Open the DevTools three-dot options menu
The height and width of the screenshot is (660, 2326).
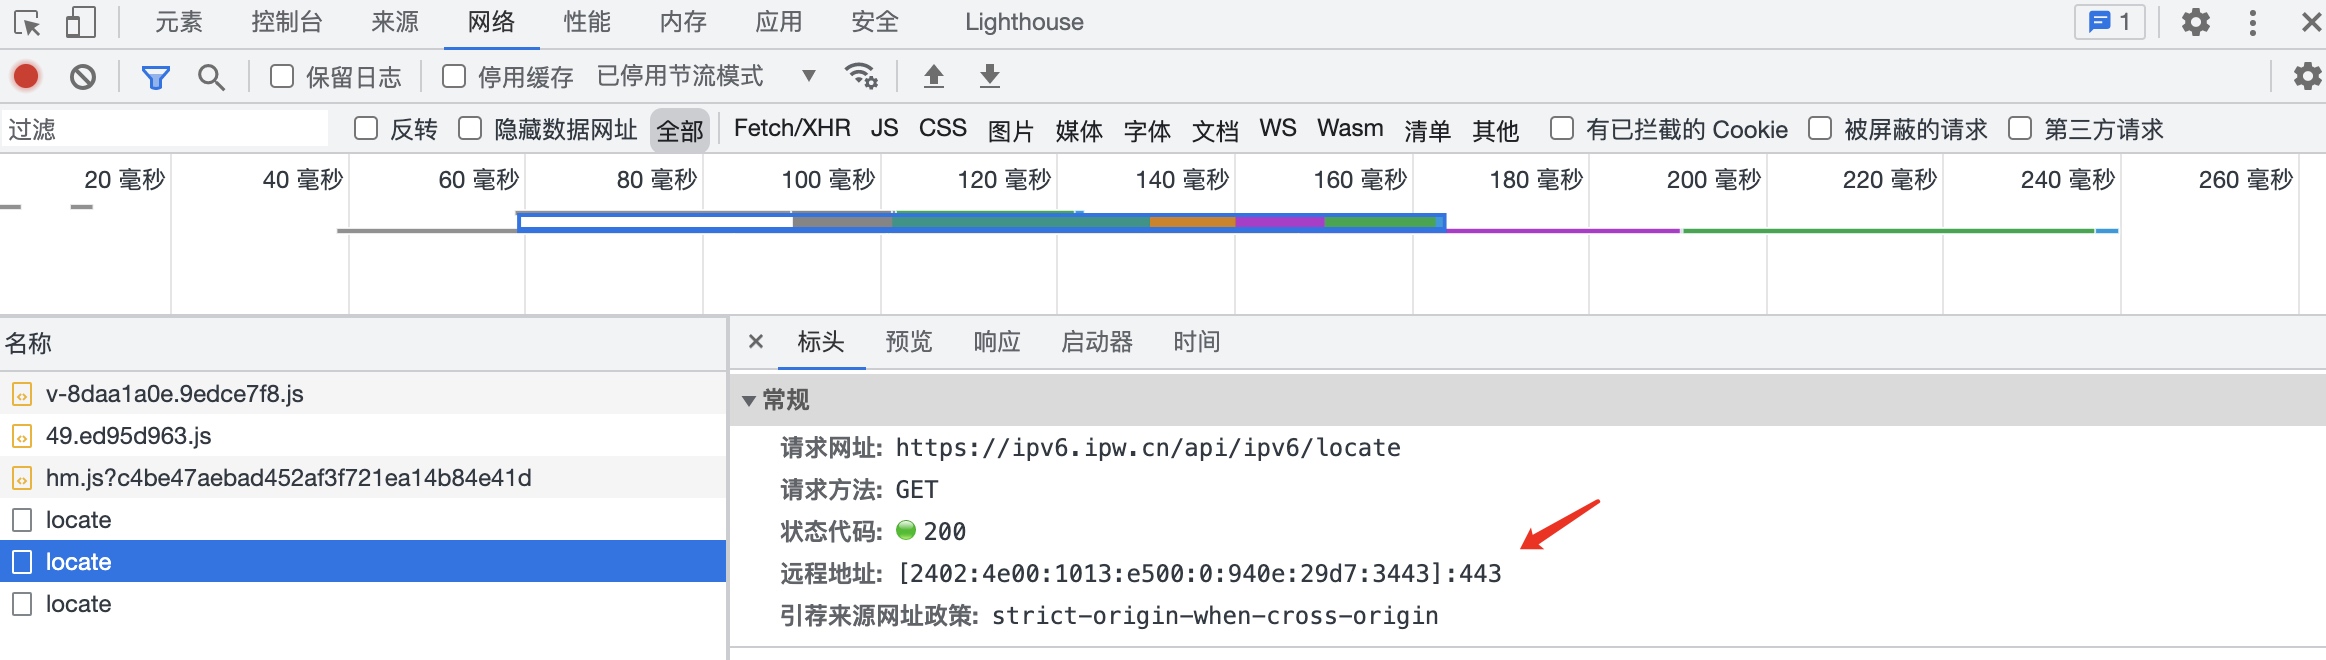pos(2253,20)
